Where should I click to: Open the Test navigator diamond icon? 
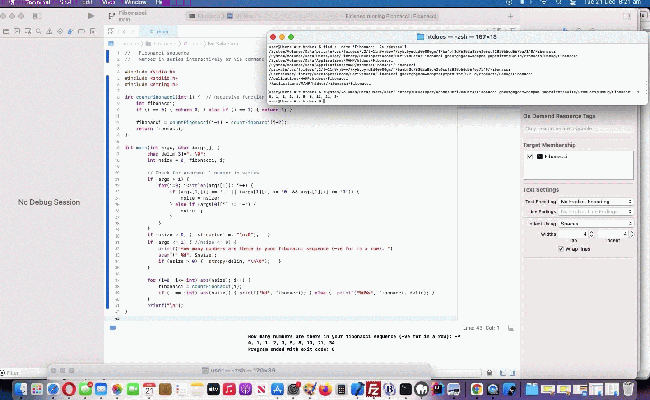coord(60,32)
